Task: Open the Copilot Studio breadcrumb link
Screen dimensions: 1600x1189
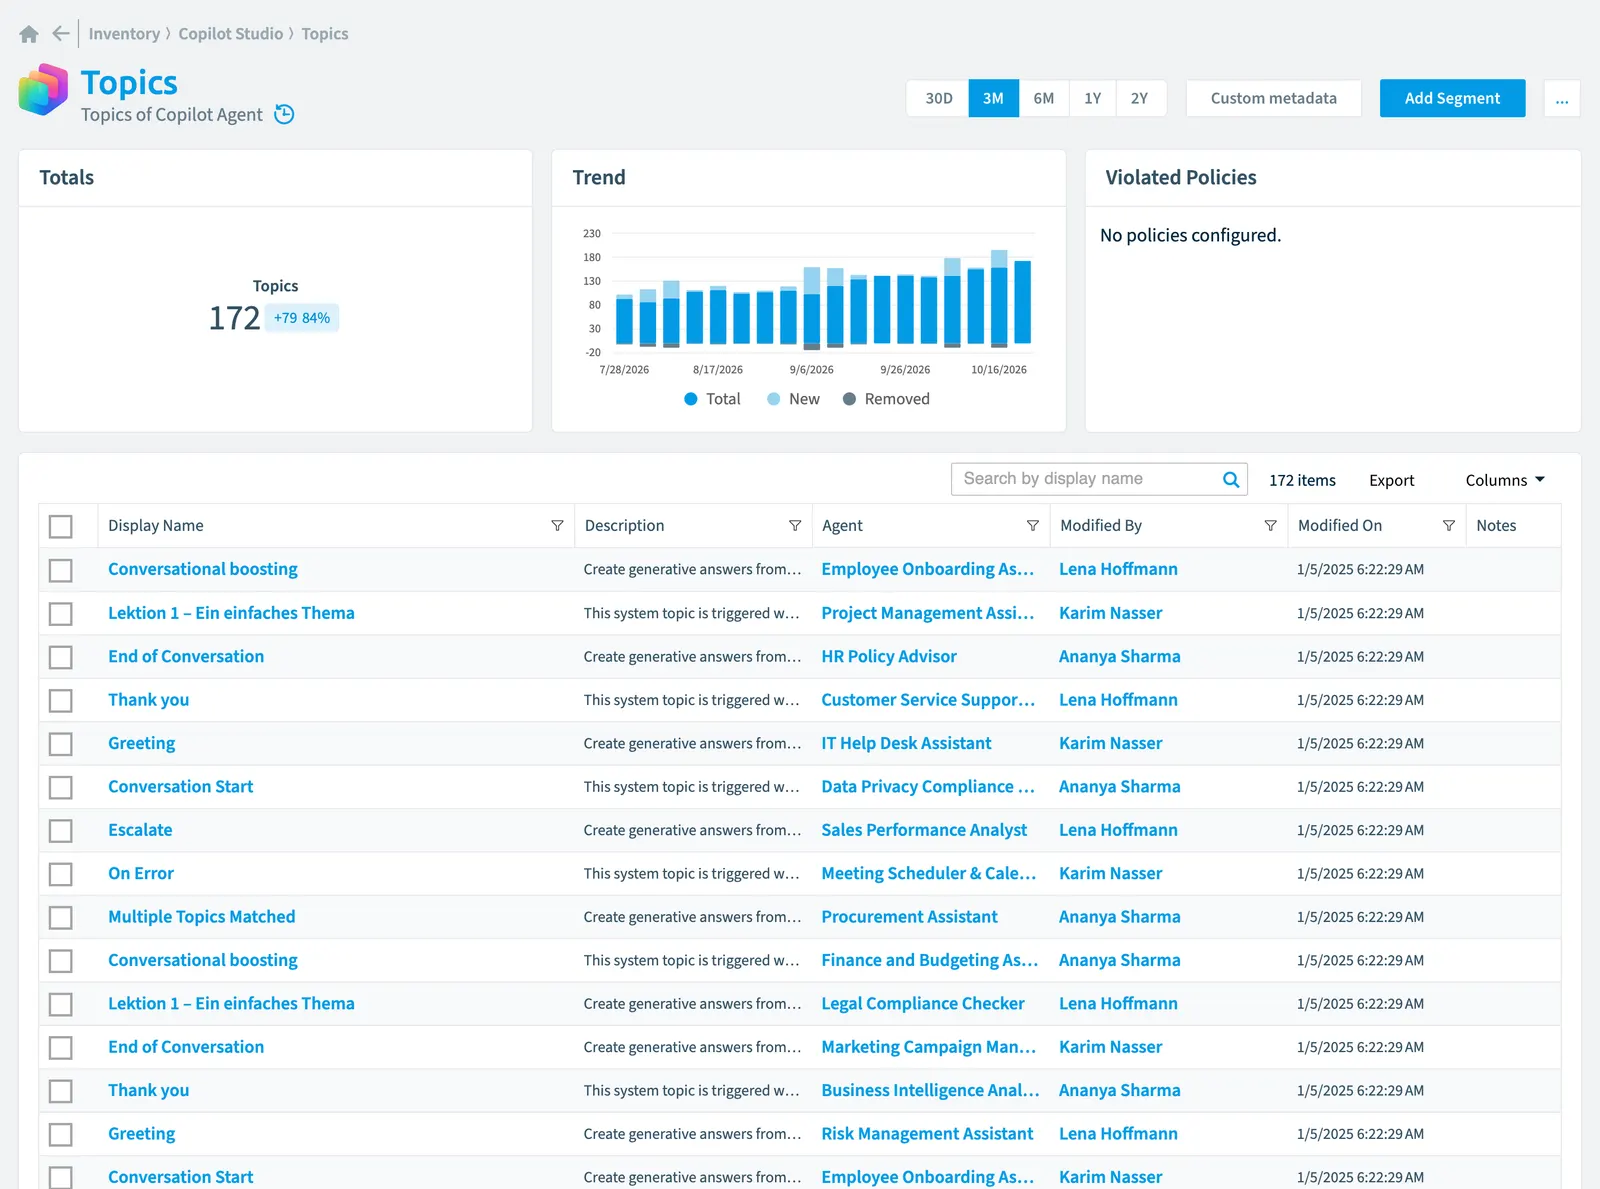Action: 231,34
